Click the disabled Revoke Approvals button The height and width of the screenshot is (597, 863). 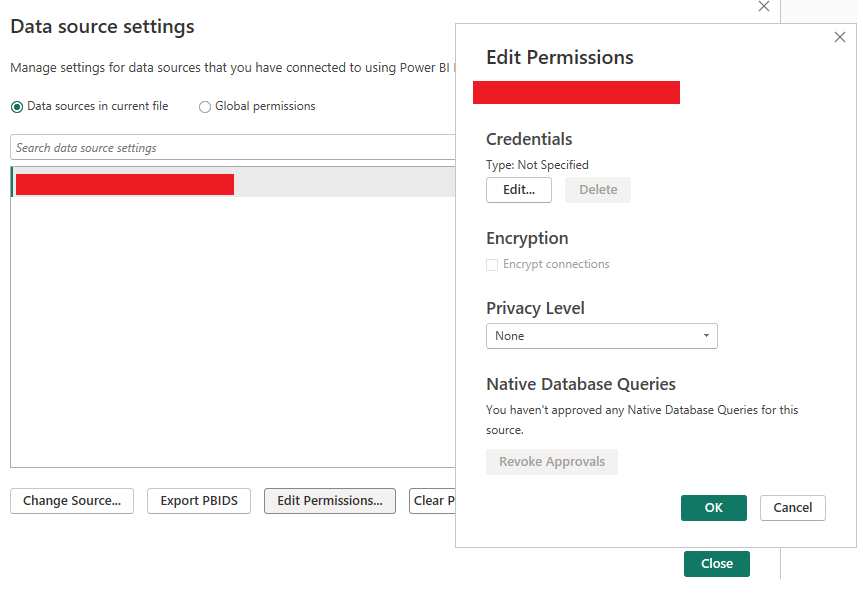(552, 462)
